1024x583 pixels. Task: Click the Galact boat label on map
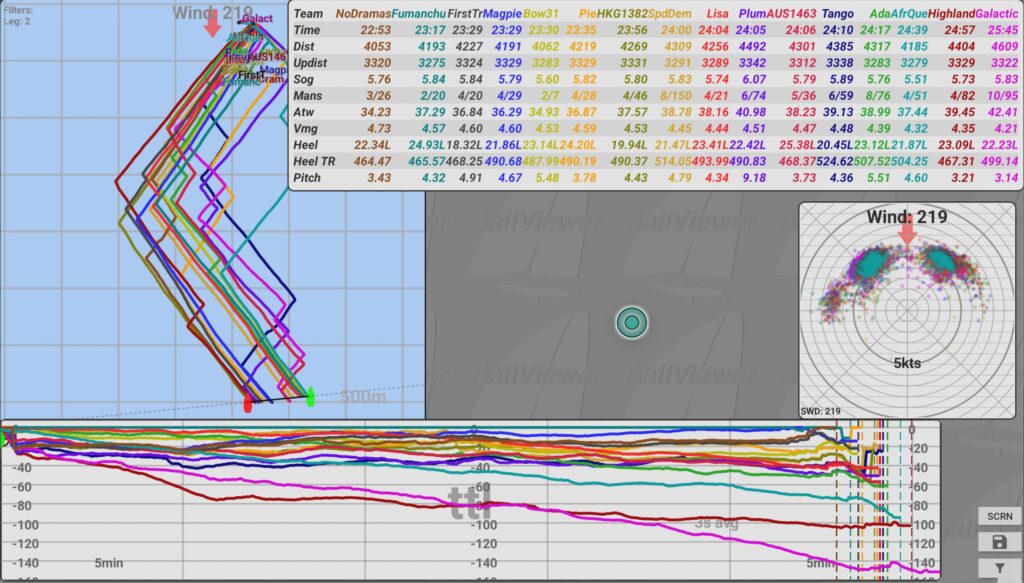[257, 19]
